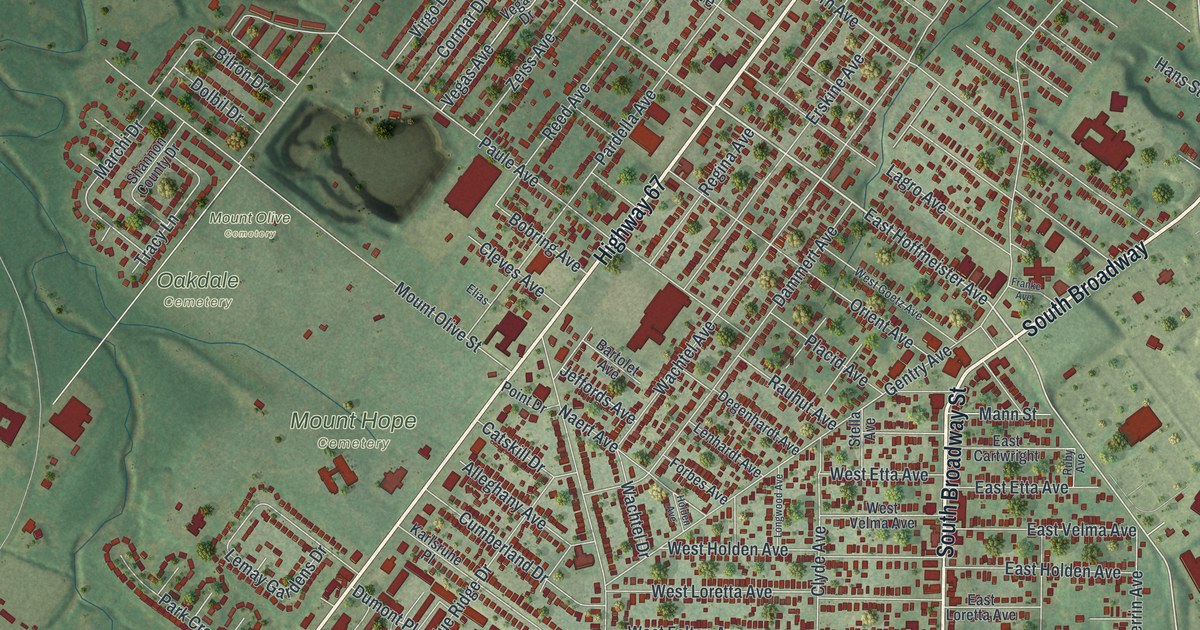Select the Placid Ave label
Viewport: 1200px width, 630px height.
click(x=838, y=361)
